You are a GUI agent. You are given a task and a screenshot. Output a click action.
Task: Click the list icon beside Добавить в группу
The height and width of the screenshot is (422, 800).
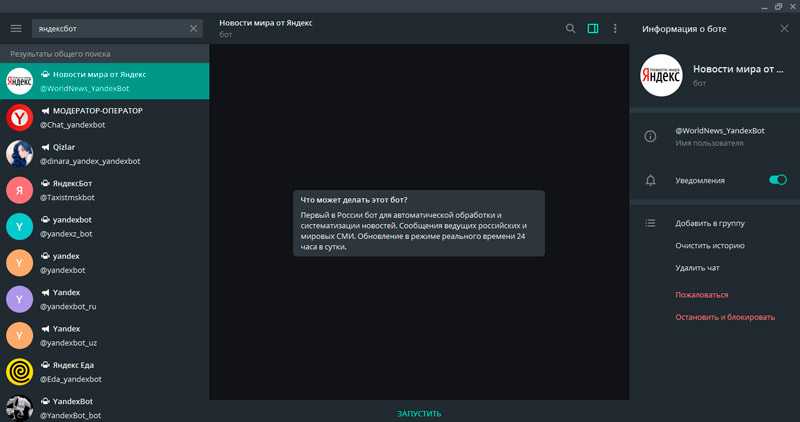tap(651, 223)
